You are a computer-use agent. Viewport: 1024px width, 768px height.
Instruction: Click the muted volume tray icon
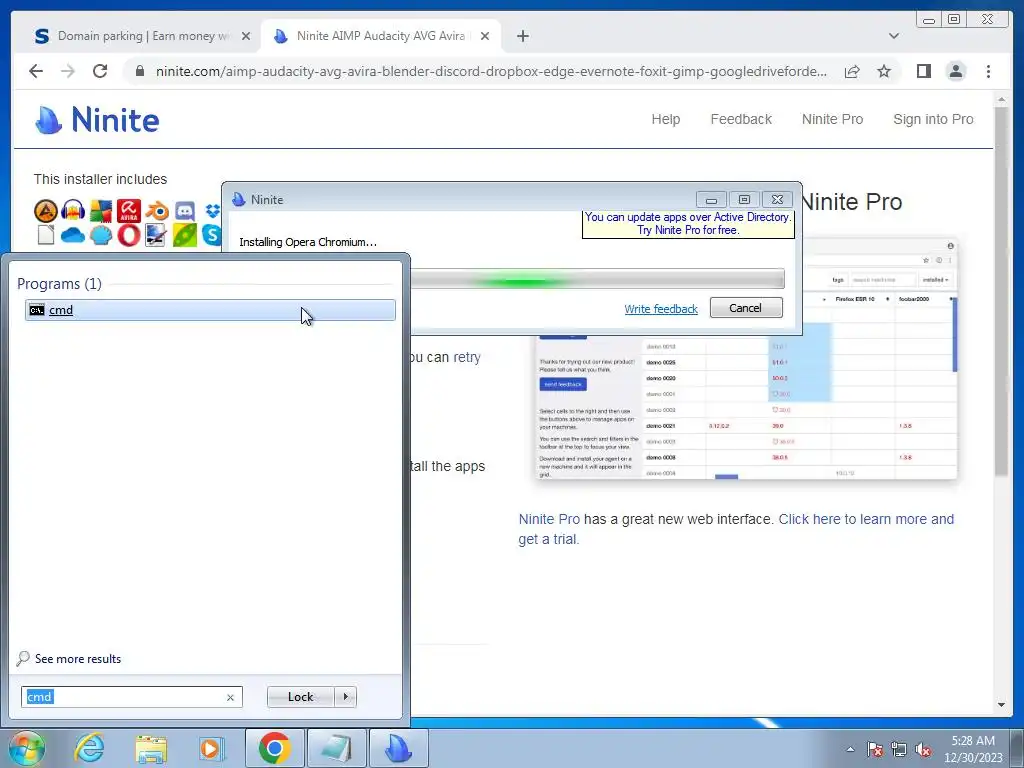tap(923, 749)
